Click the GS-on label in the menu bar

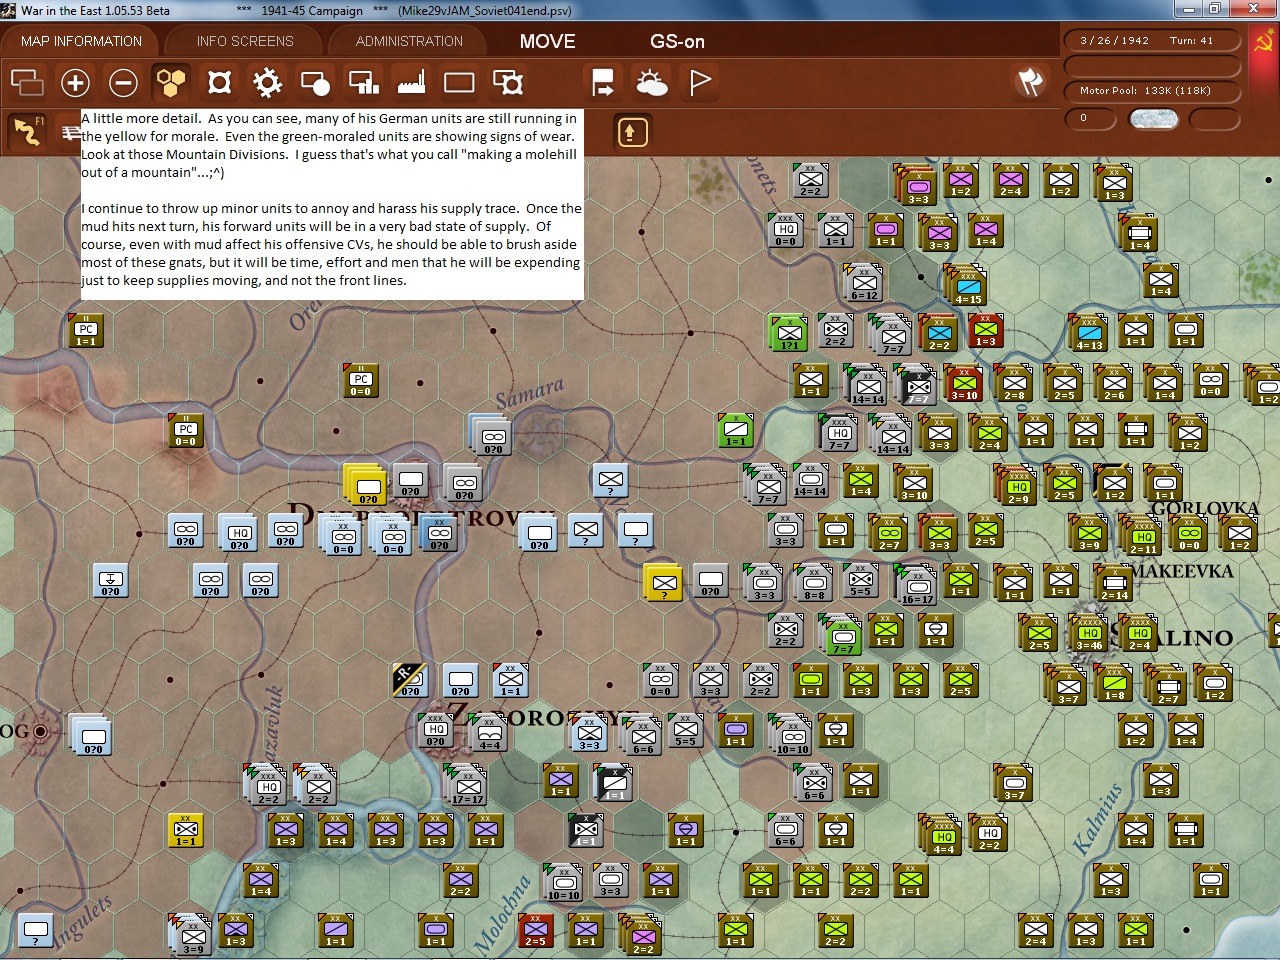(x=677, y=41)
